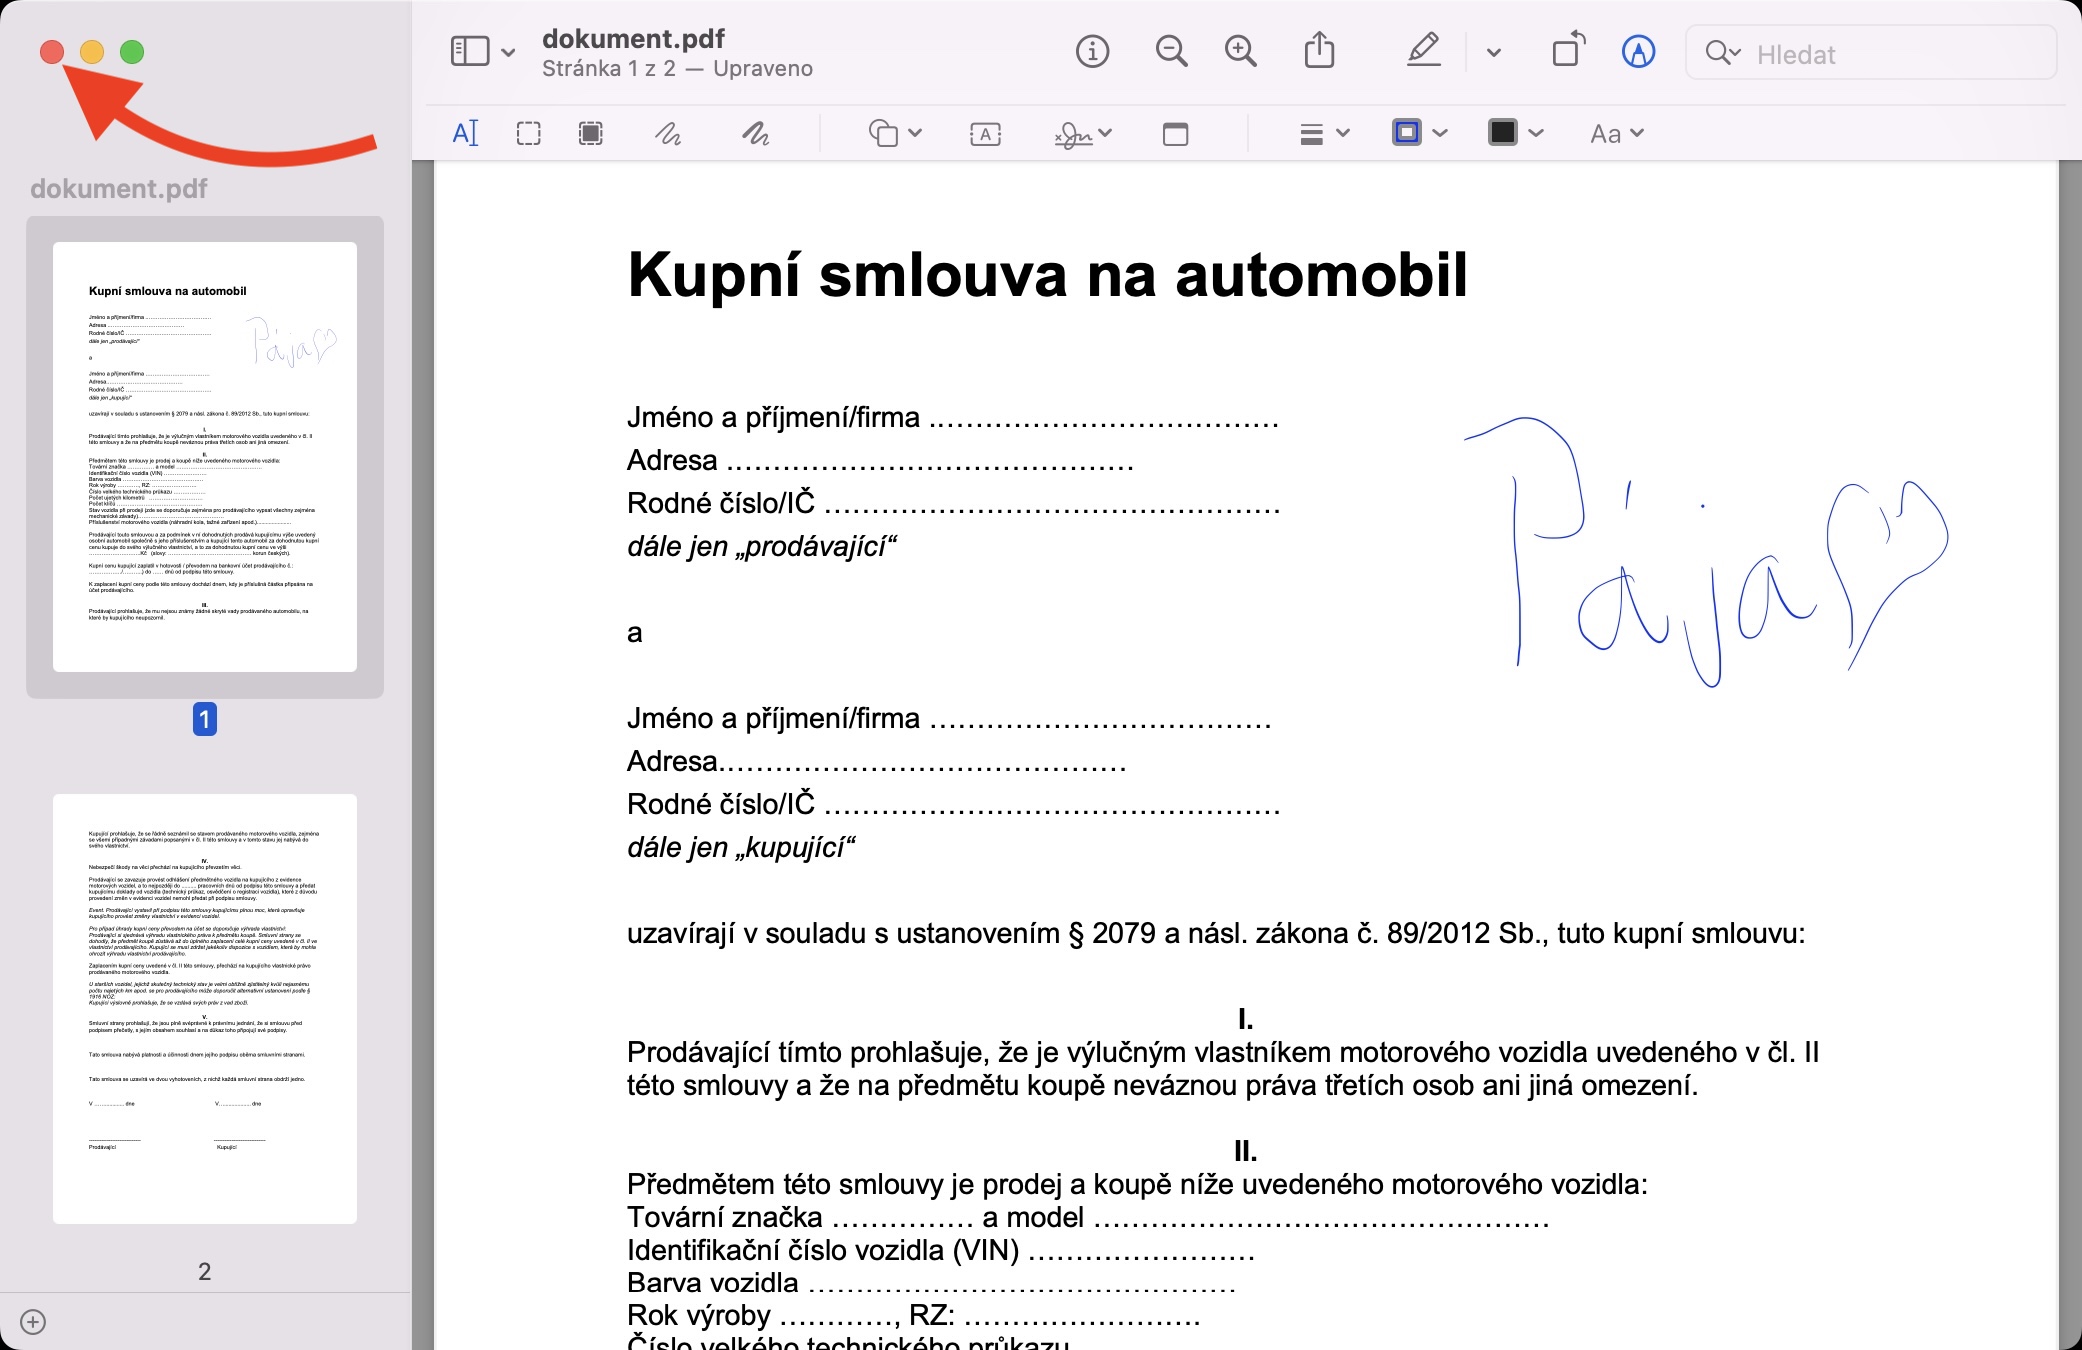Click the Redact selection tool

(591, 133)
